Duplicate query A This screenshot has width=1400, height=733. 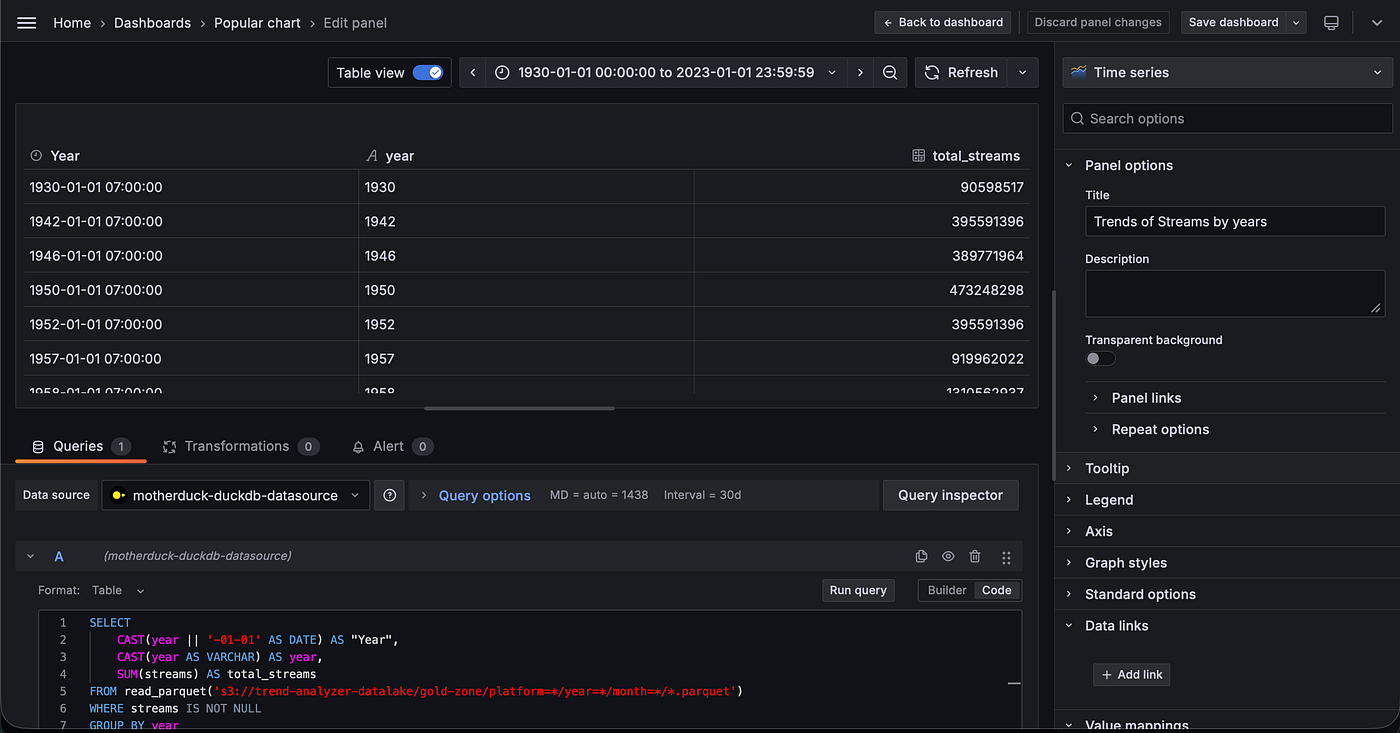pos(922,557)
